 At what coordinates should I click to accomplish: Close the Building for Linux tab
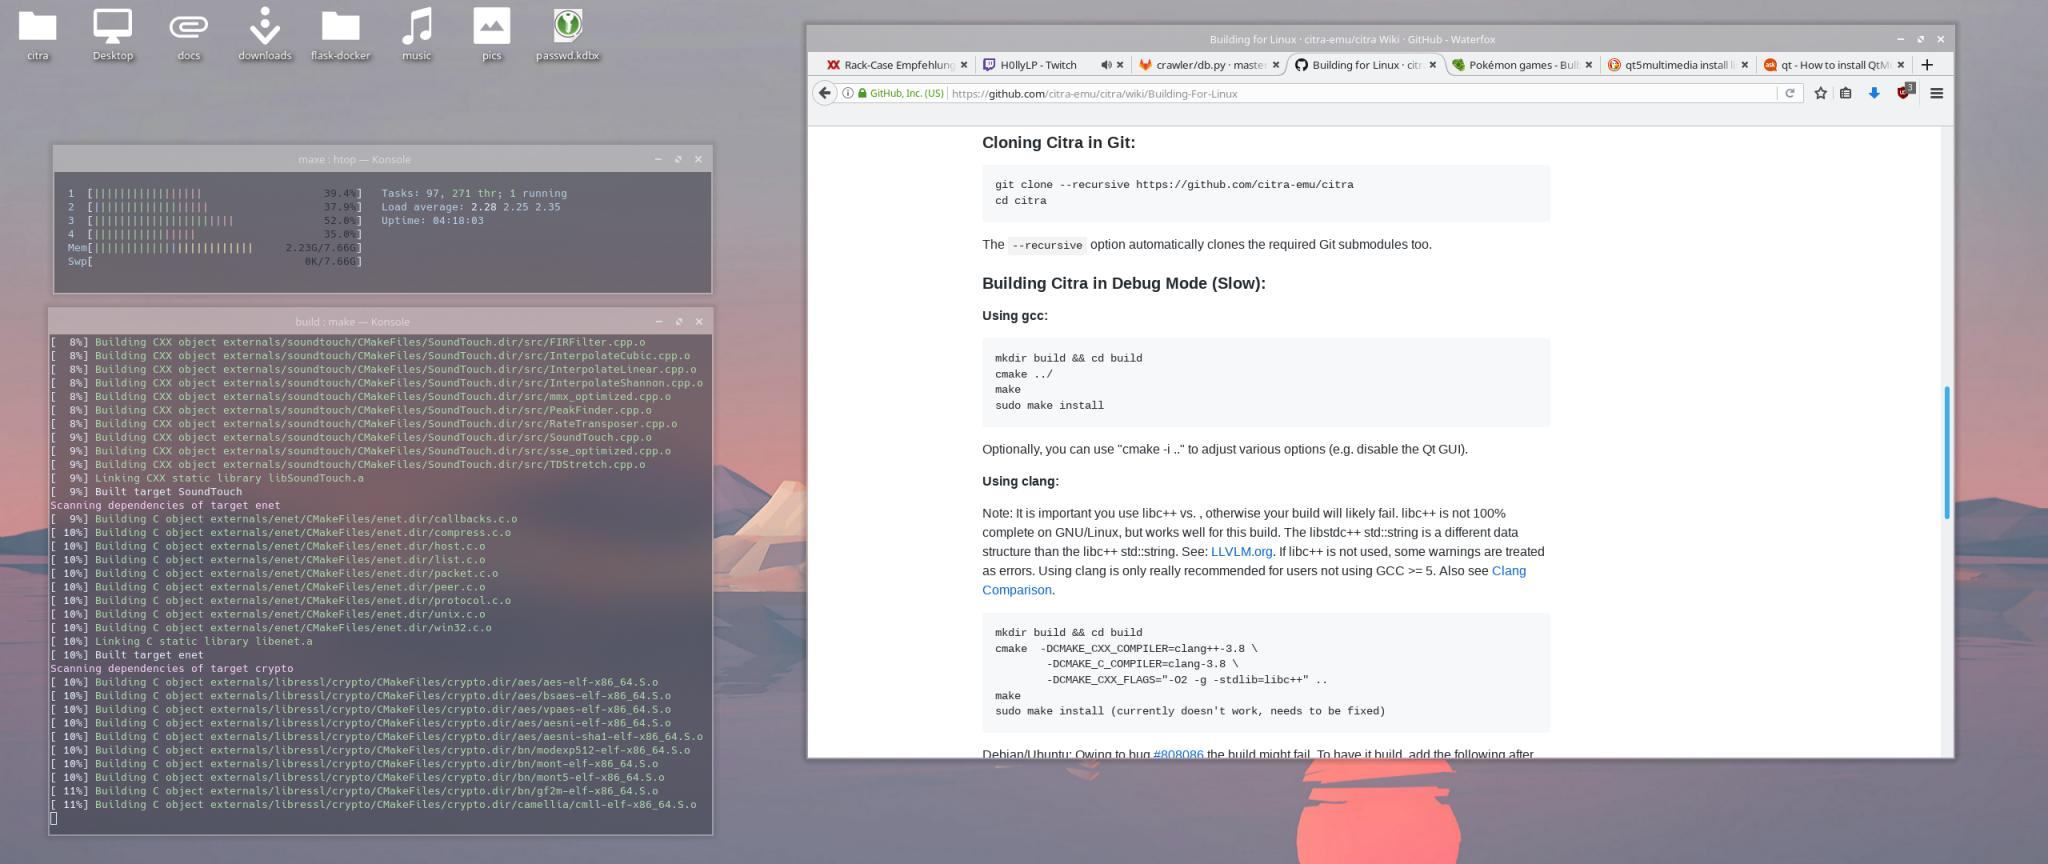(x=1433, y=65)
